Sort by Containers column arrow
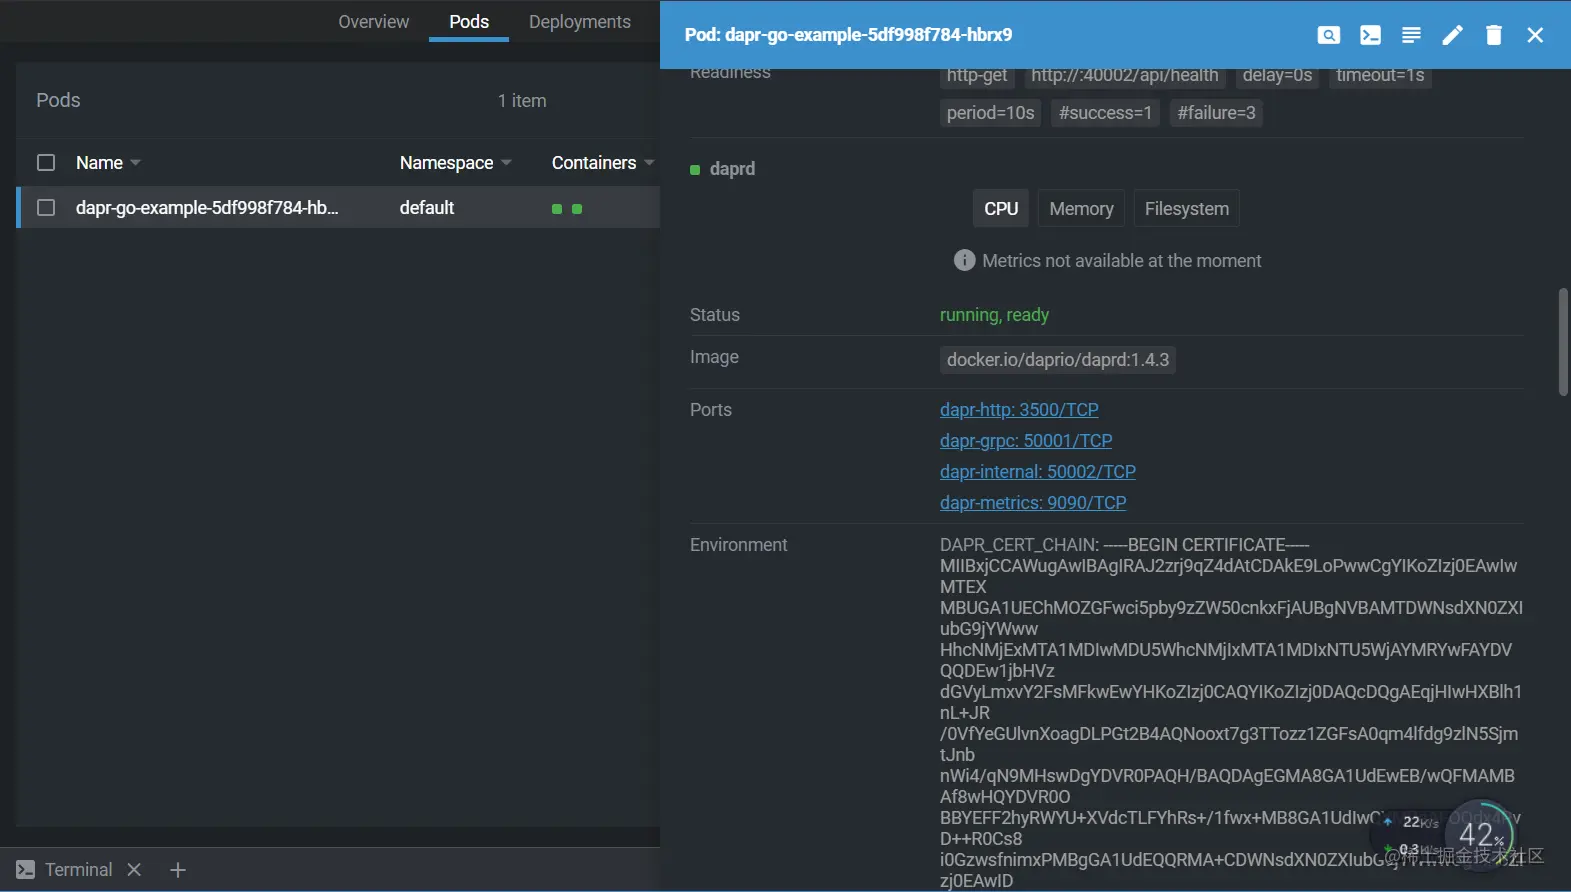This screenshot has width=1571, height=892. pyautogui.click(x=649, y=163)
